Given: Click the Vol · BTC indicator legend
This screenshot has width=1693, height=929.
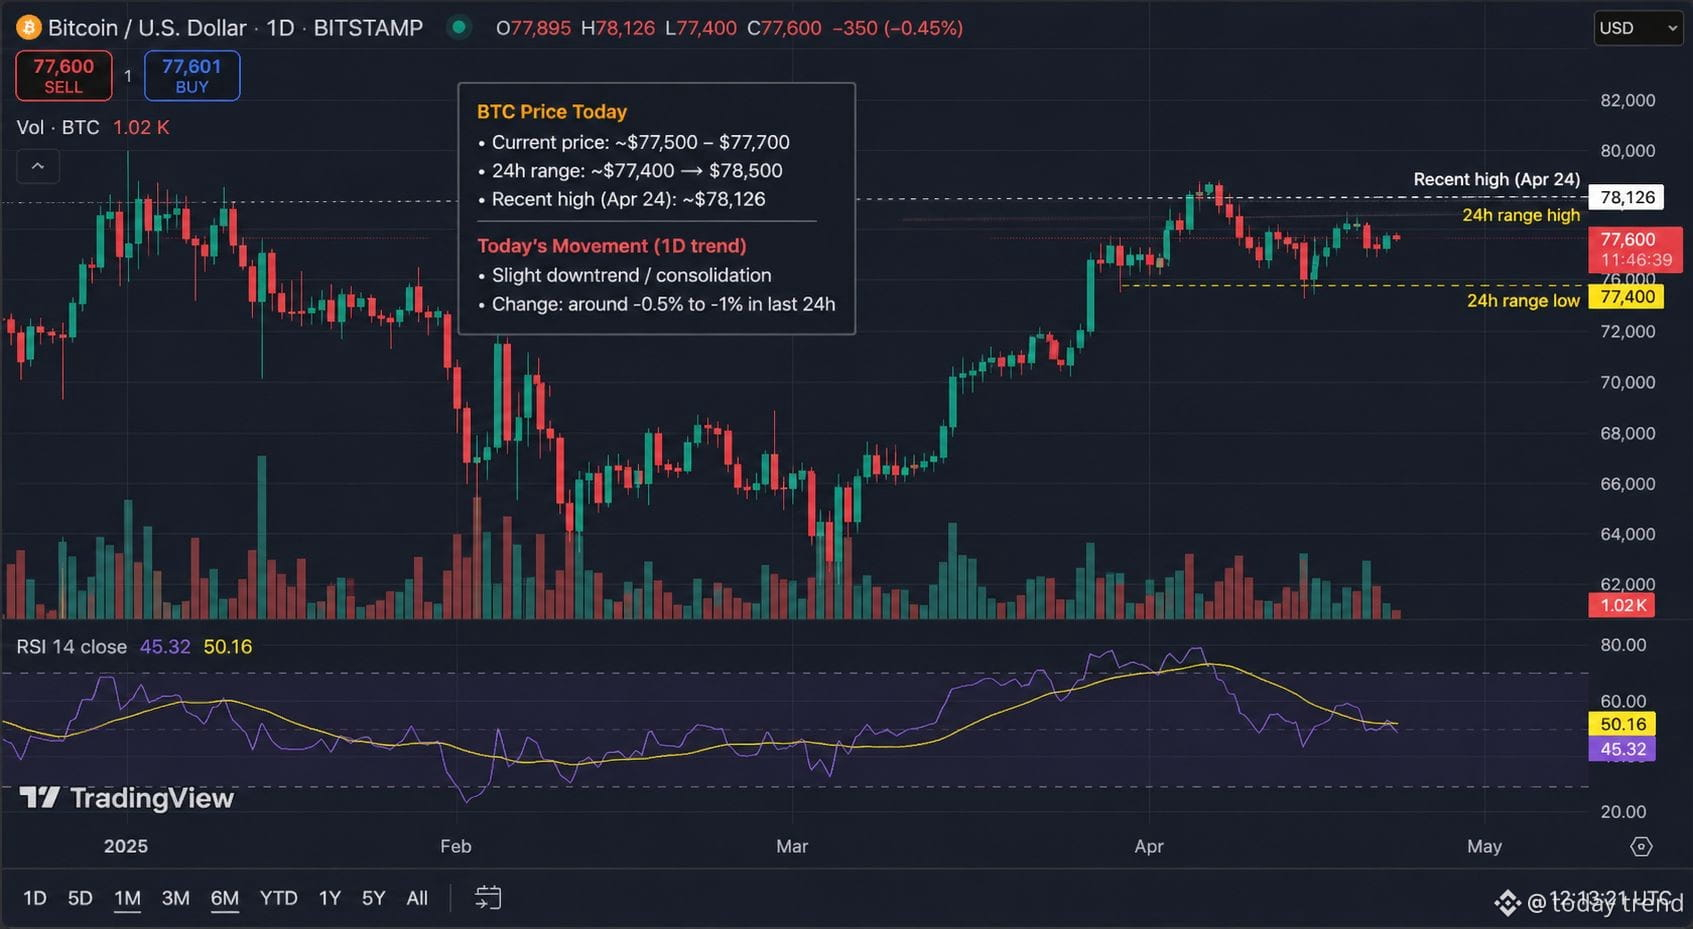Looking at the screenshot, I should tap(58, 128).
